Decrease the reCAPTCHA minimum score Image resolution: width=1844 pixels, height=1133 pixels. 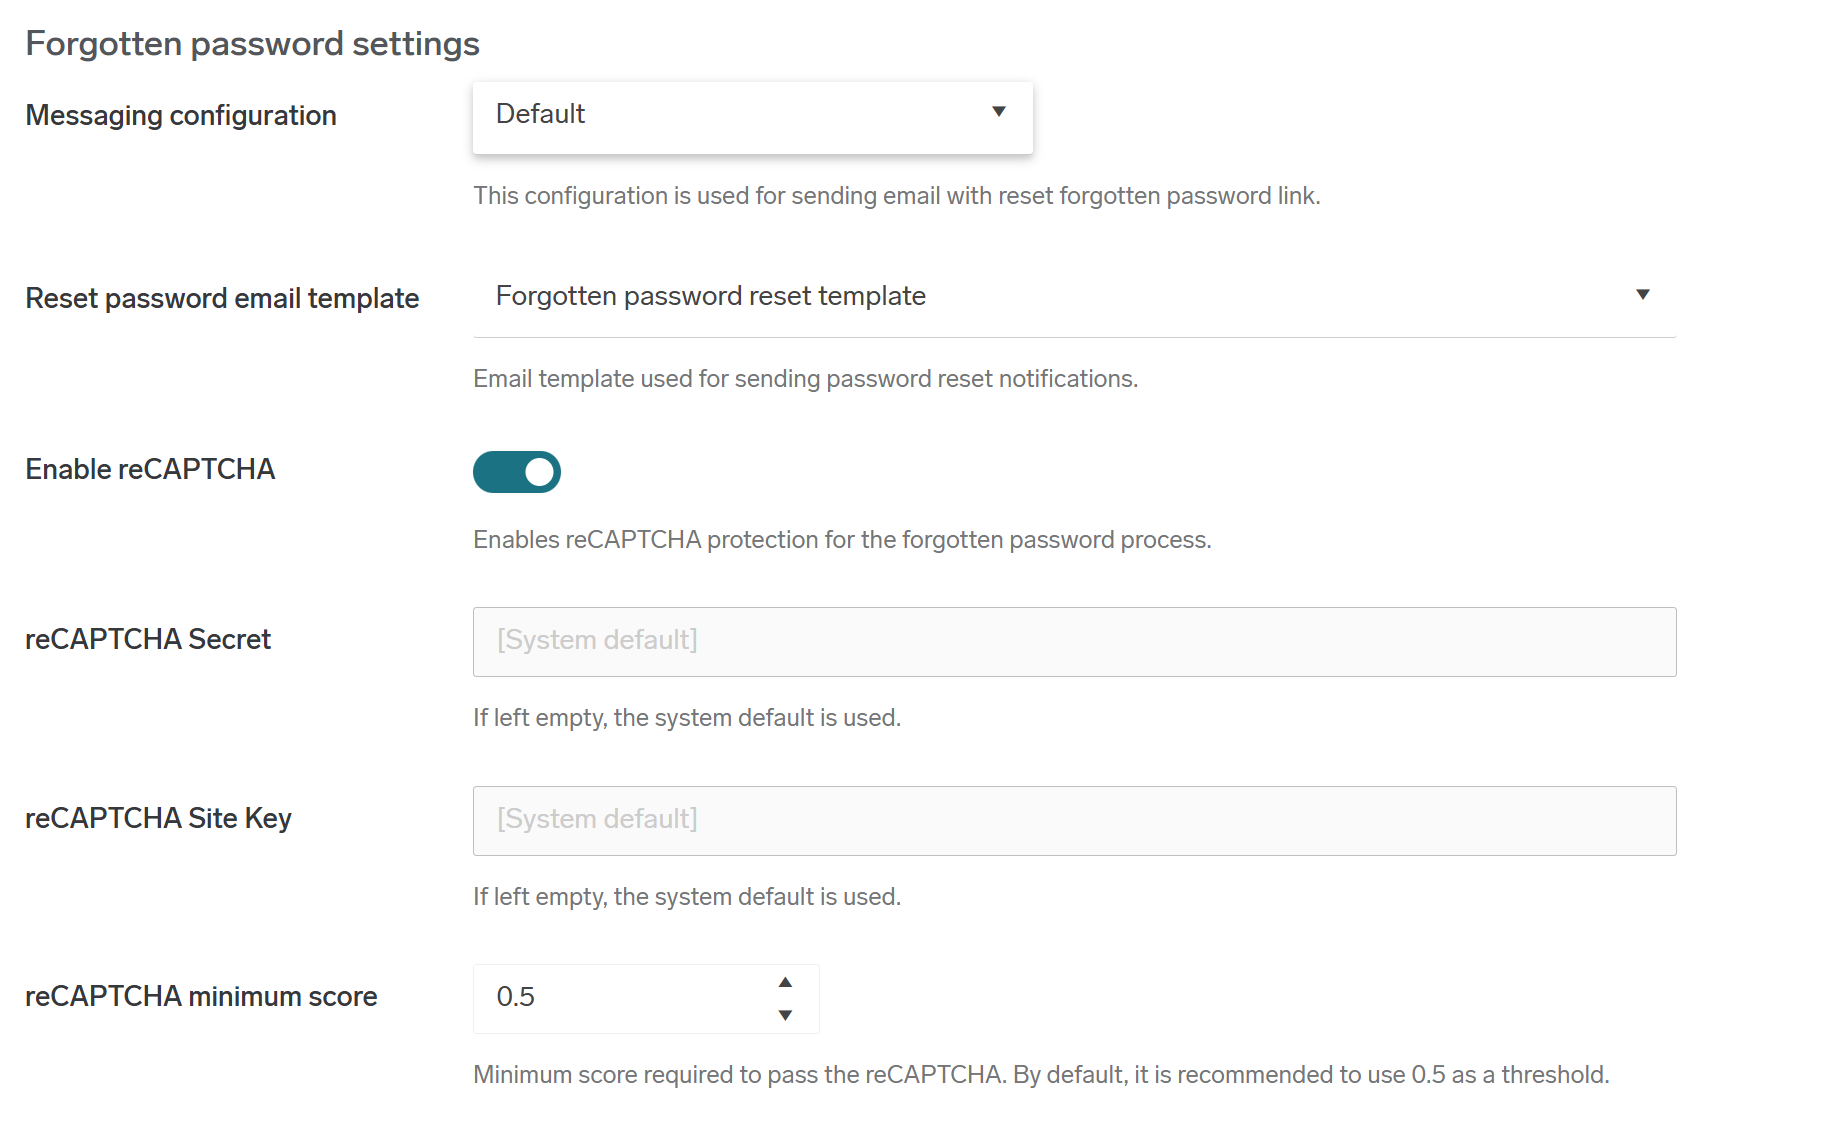[785, 1015]
